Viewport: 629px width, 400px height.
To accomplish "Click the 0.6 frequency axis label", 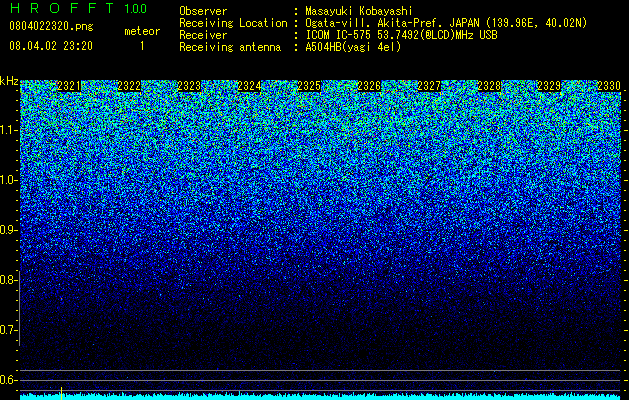I will pos(9,380).
